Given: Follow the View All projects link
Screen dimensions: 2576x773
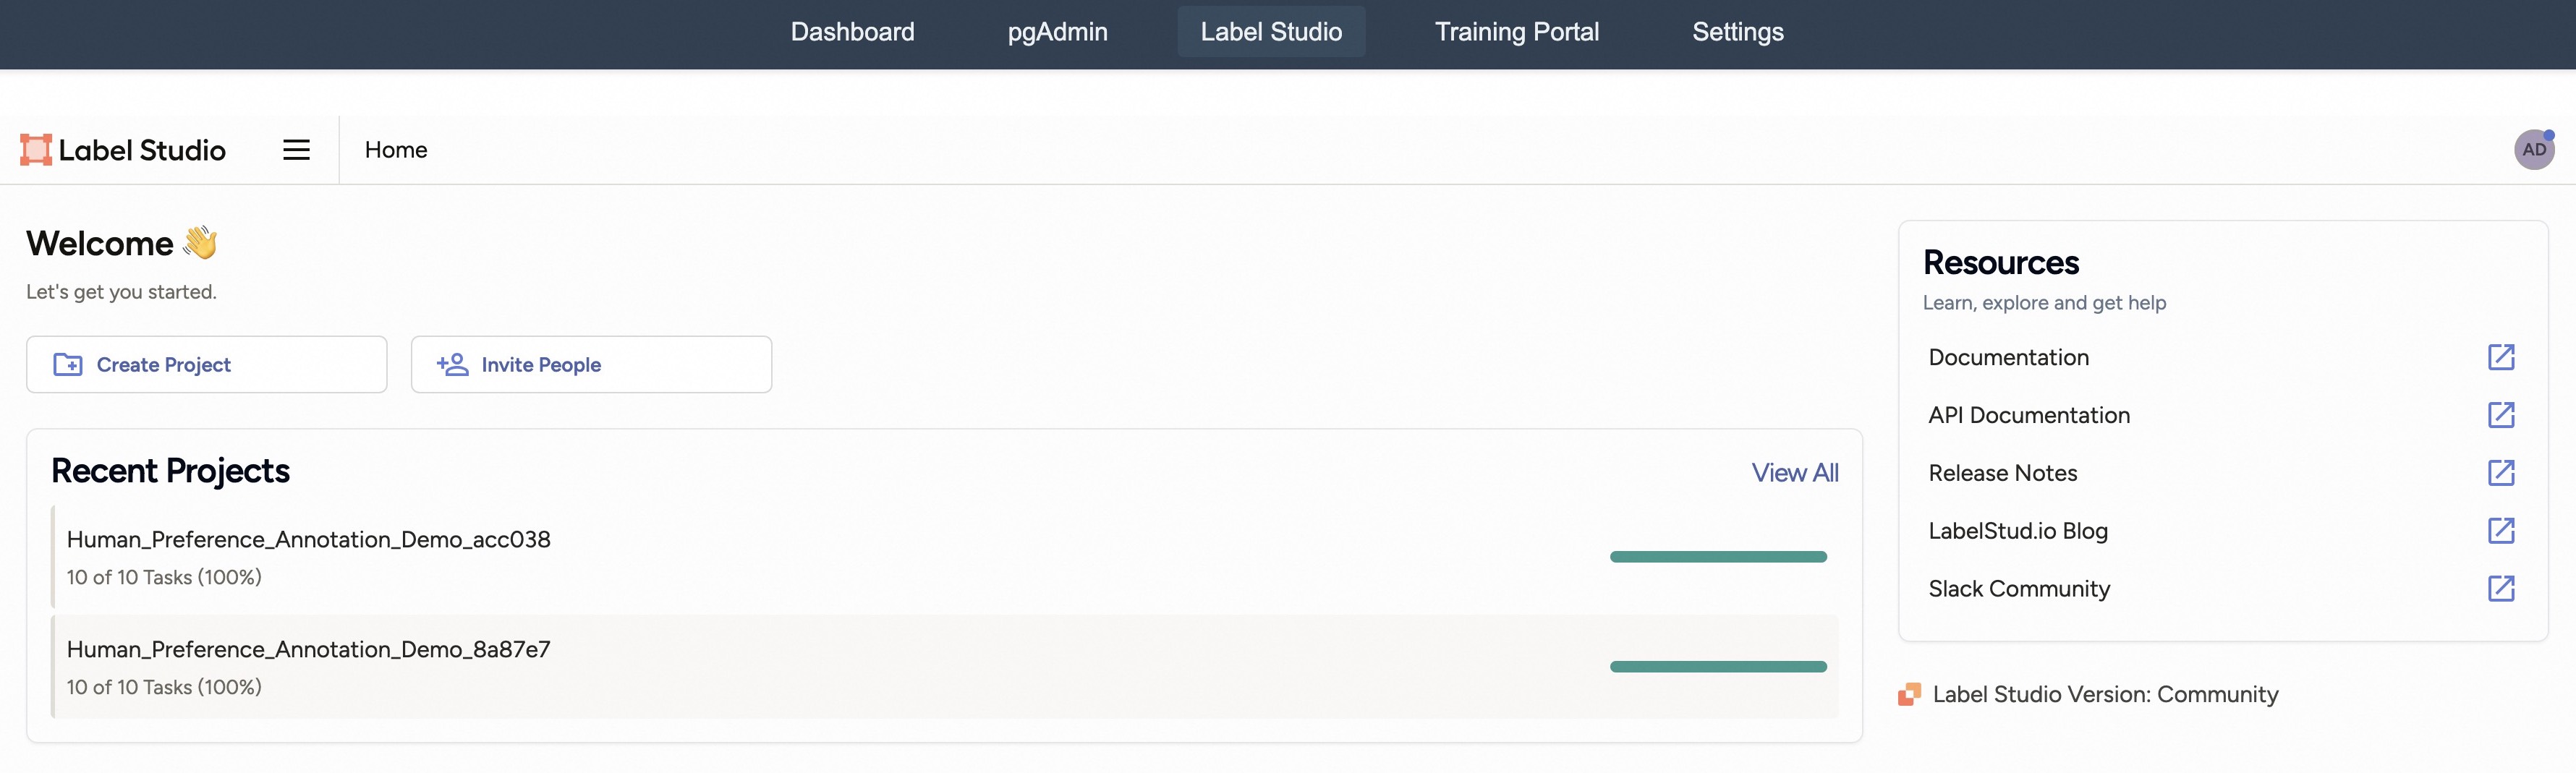Looking at the screenshot, I should coord(1794,473).
